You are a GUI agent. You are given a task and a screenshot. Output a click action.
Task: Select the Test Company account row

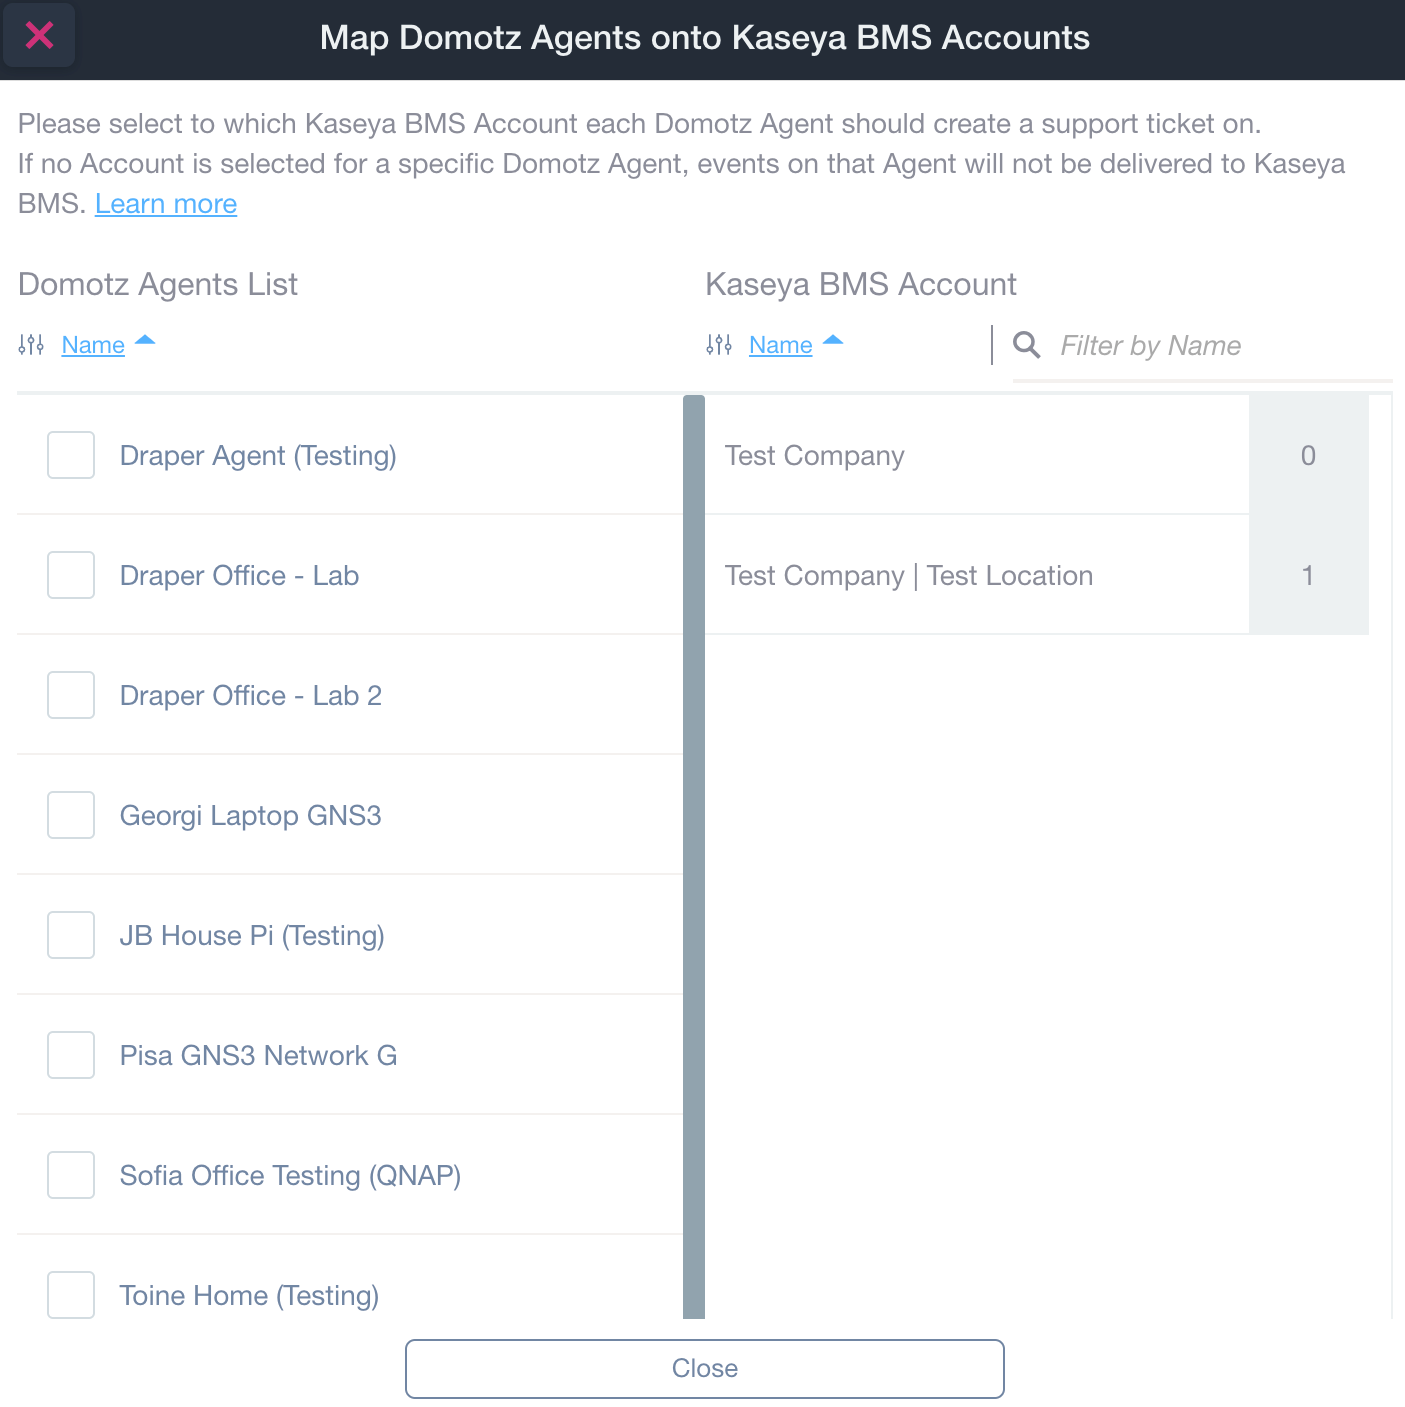(900, 455)
